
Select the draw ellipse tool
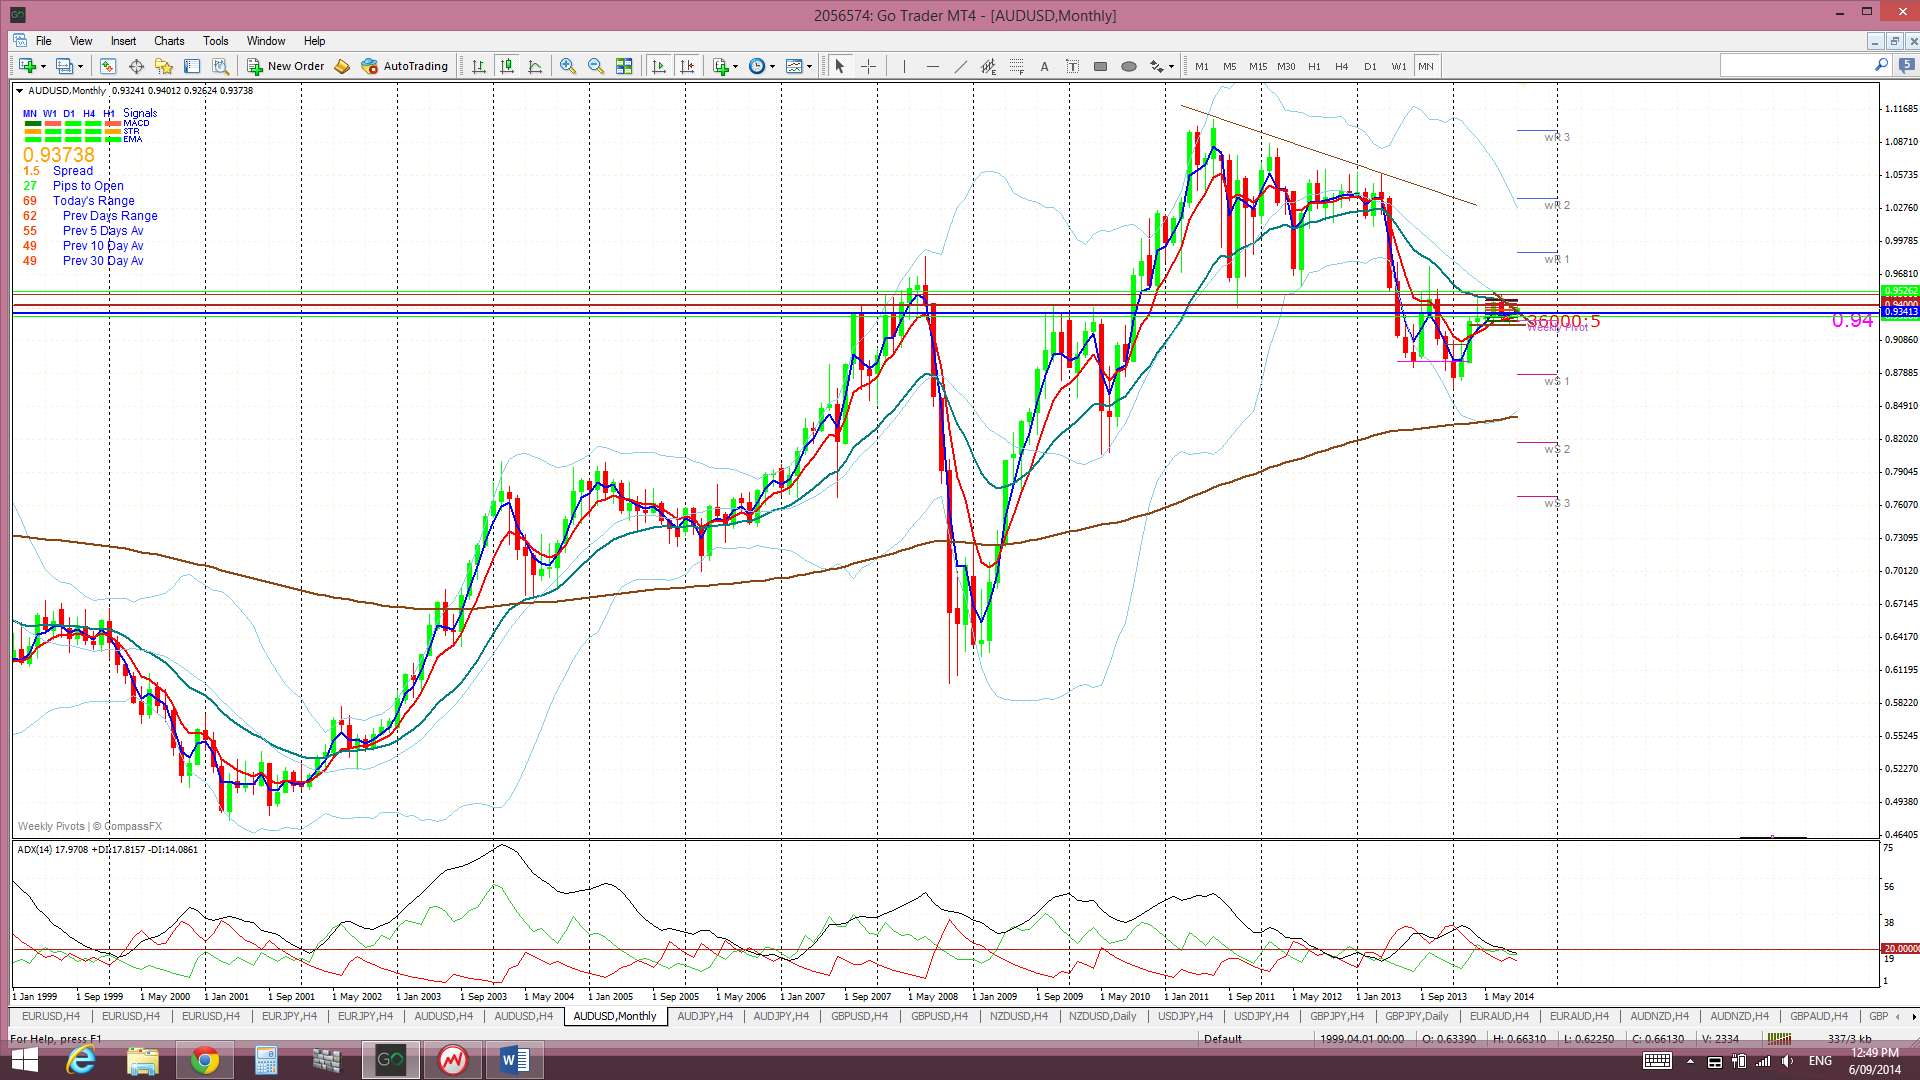[1129, 66]
